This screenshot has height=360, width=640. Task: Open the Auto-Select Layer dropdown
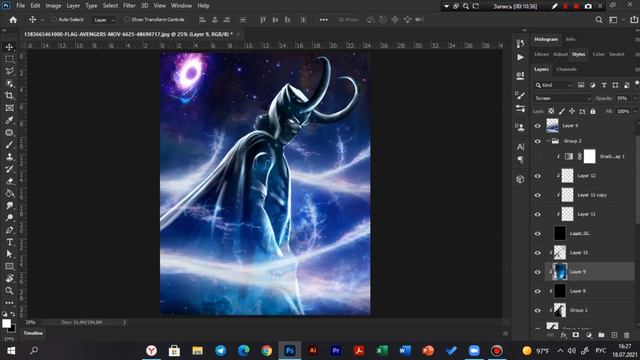point(104,20)
